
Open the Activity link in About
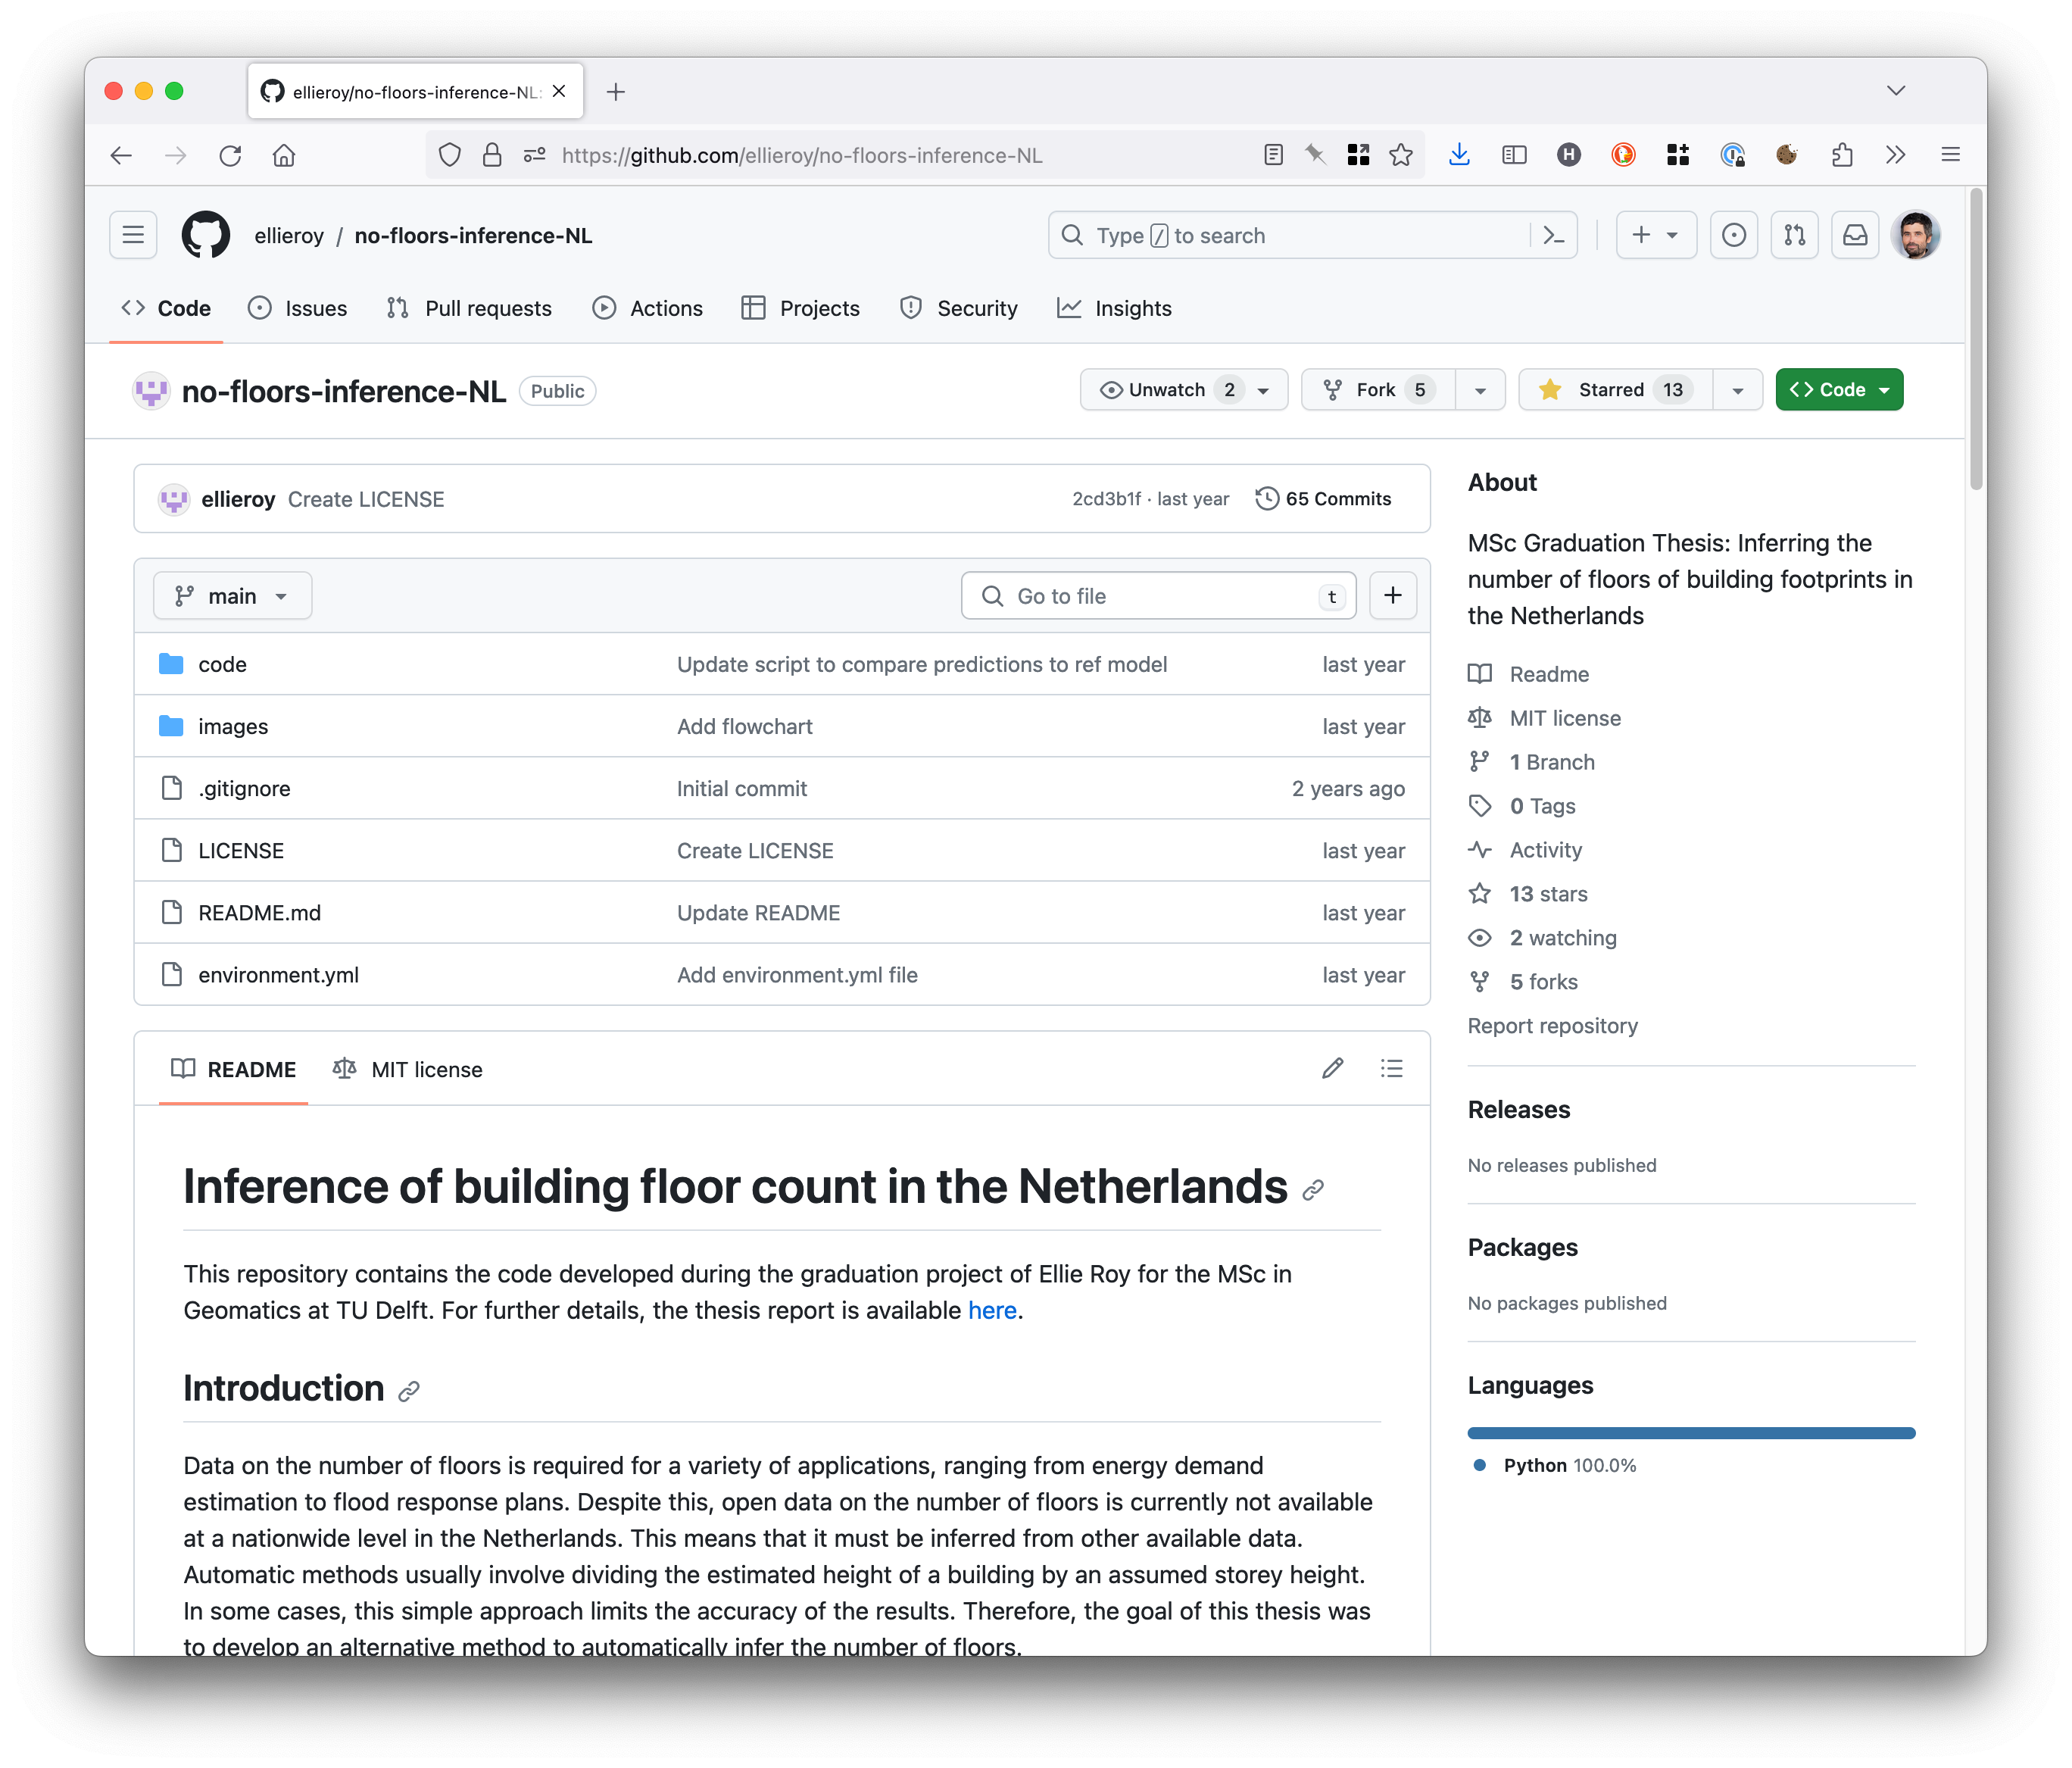(x=1545, y=850)
